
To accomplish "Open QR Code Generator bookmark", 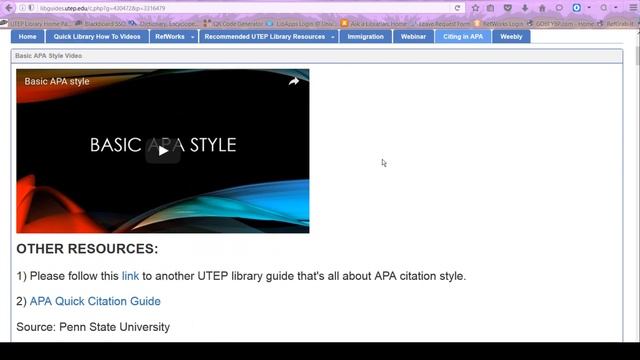I will pyautogui.click(x=233, y=24).
